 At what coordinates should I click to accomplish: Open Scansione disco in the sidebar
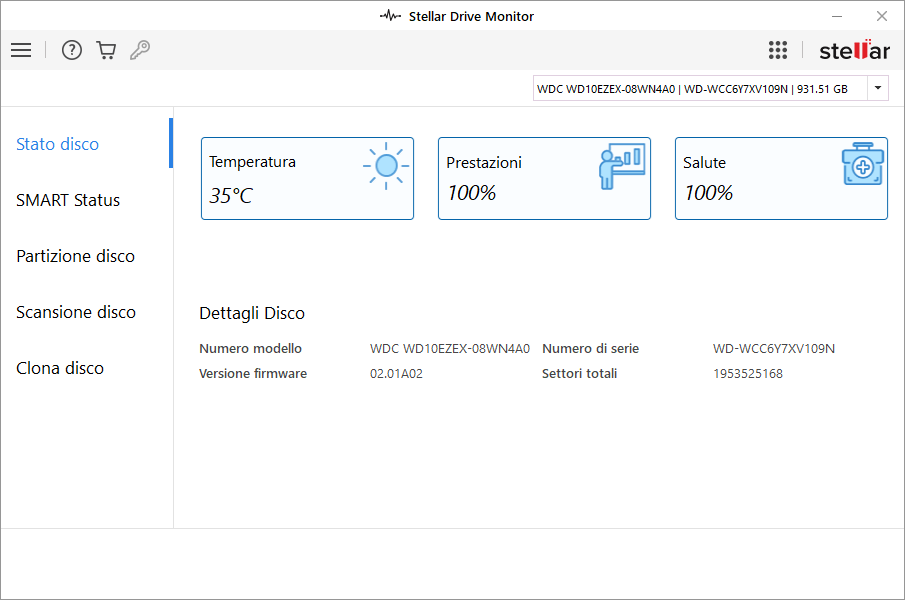pos(76,312)
